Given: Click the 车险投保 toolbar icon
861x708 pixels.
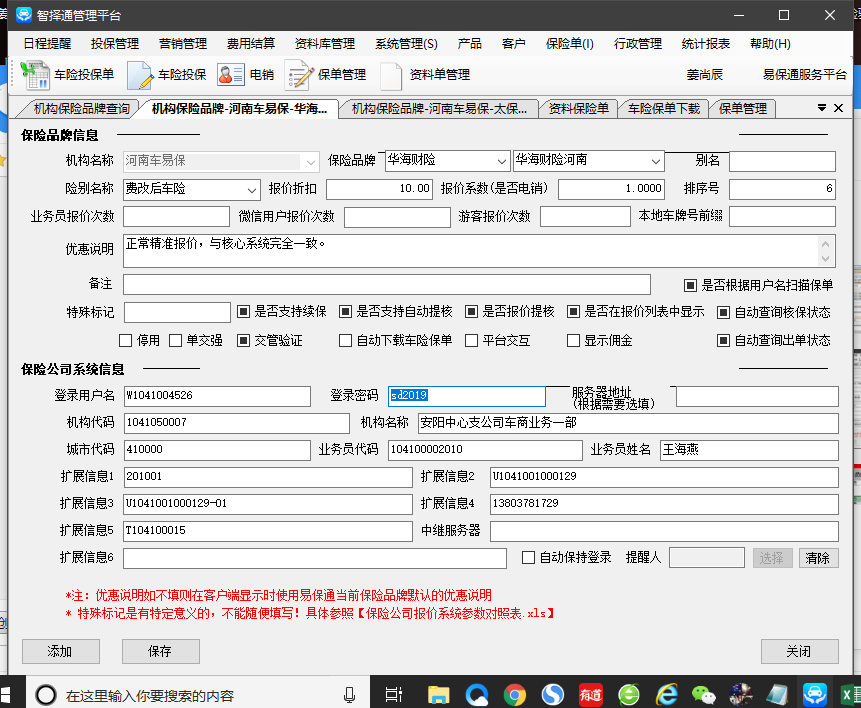Looking at the screenshot, I should (167, 75).
